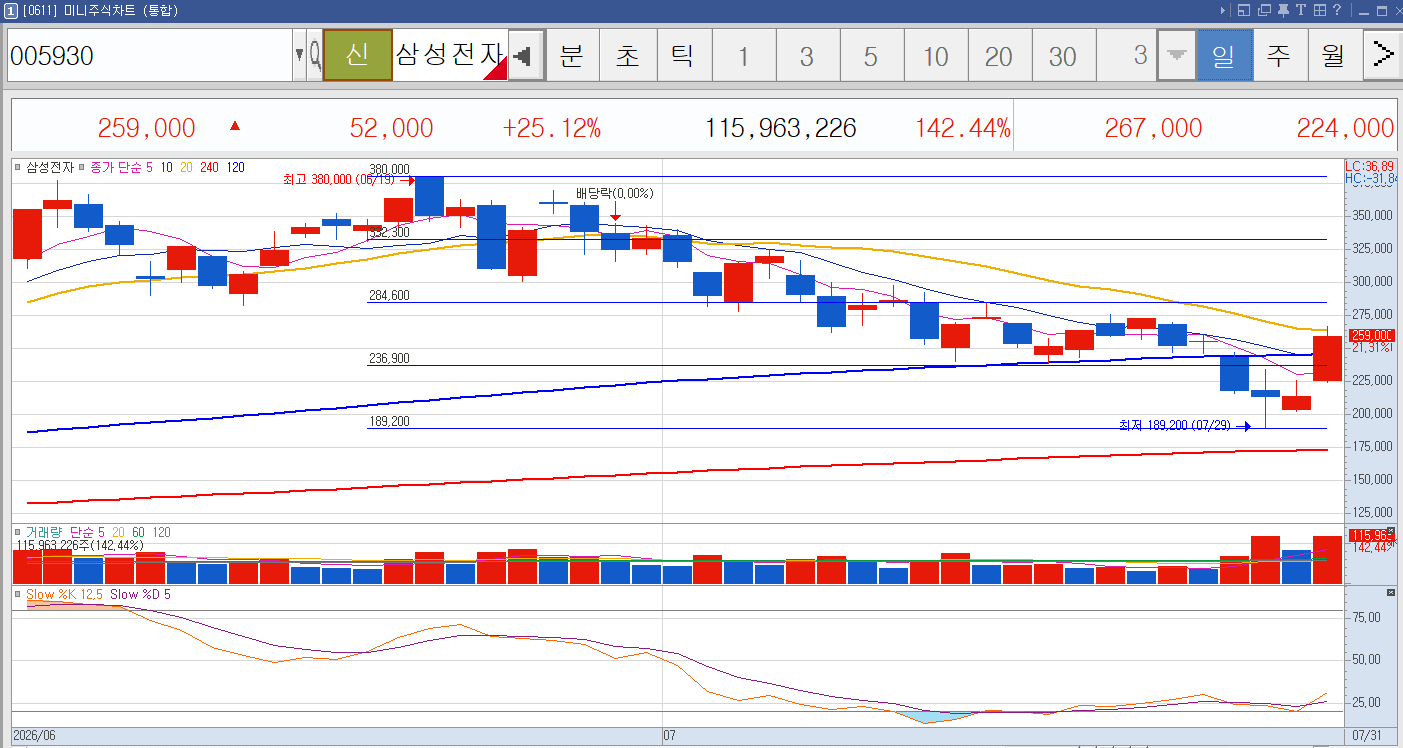Select the 일 (daily) chart tab
Image resolution: width=1403 pixels, height=748 pixels.
[1225, 55]
